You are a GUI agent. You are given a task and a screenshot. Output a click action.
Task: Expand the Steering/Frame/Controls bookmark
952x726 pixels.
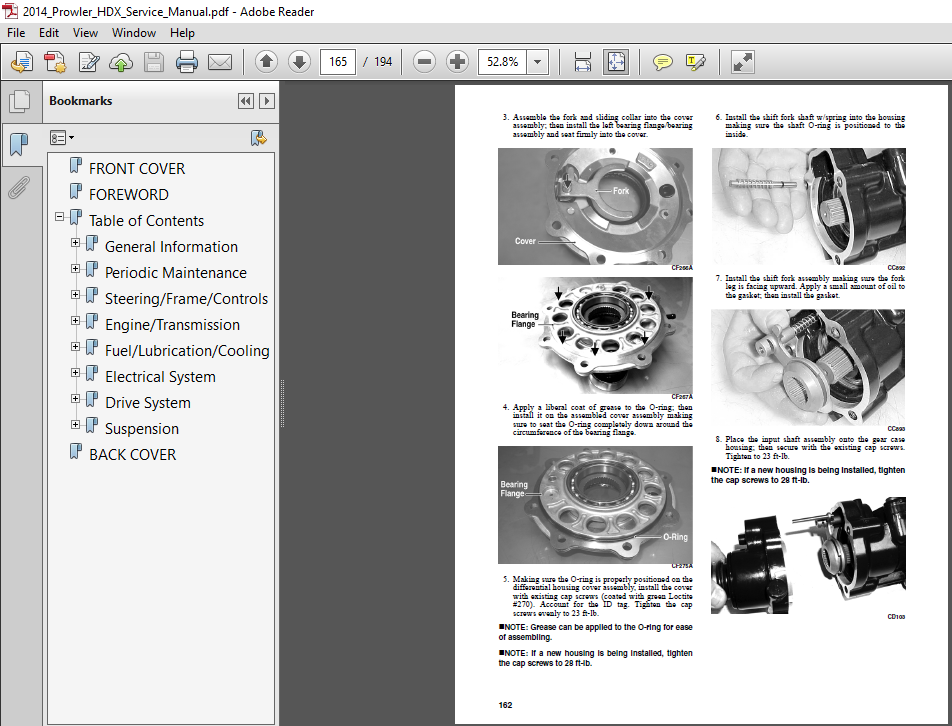(75, 295)
